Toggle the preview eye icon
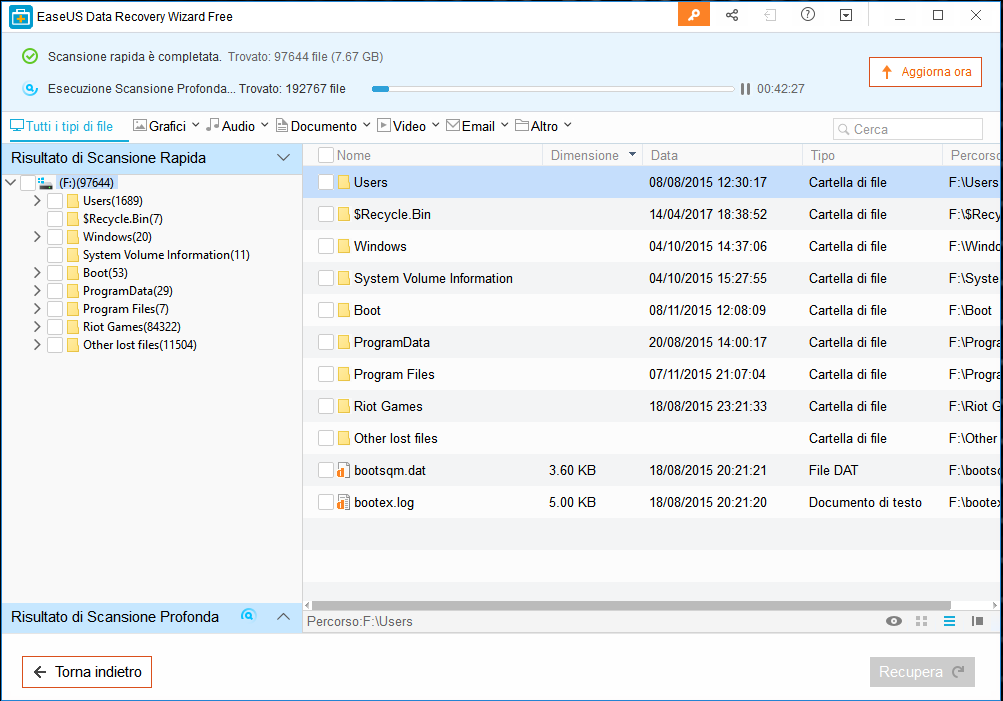The width and height of the screenshot is (1003, 701). pyautogui.click(x=894, y=621)
